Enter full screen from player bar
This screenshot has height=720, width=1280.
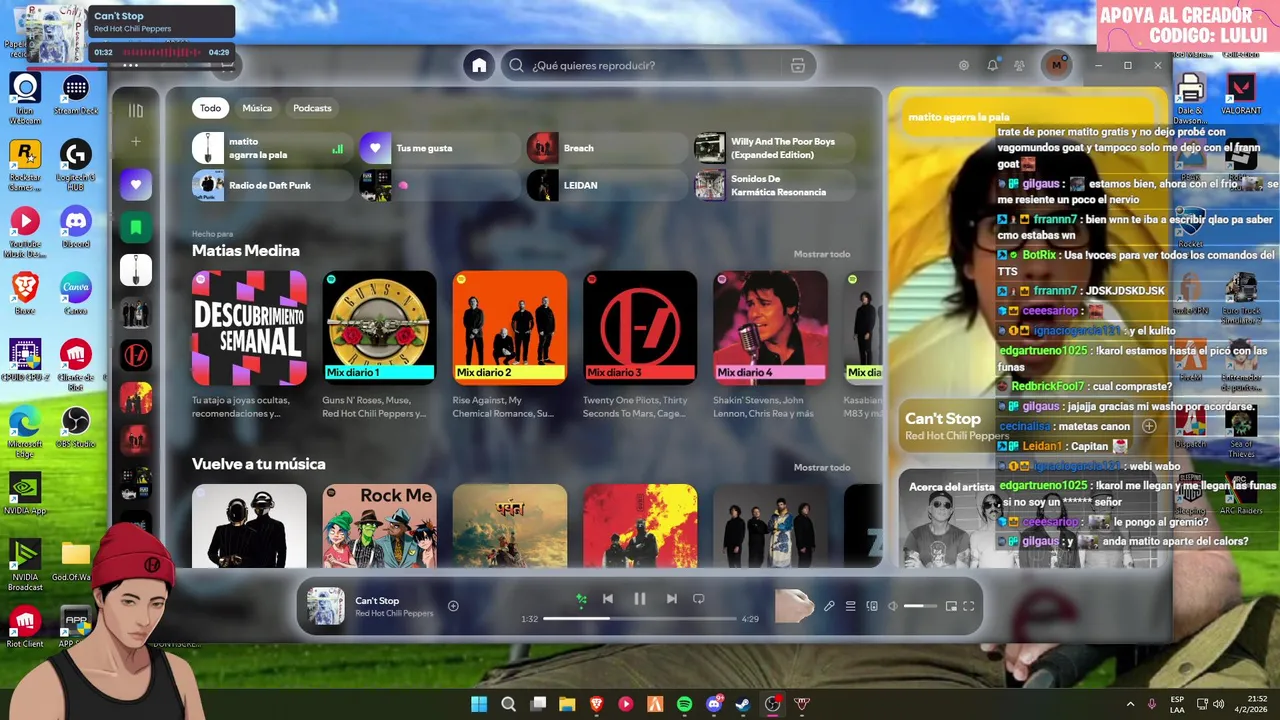(969, 606)
